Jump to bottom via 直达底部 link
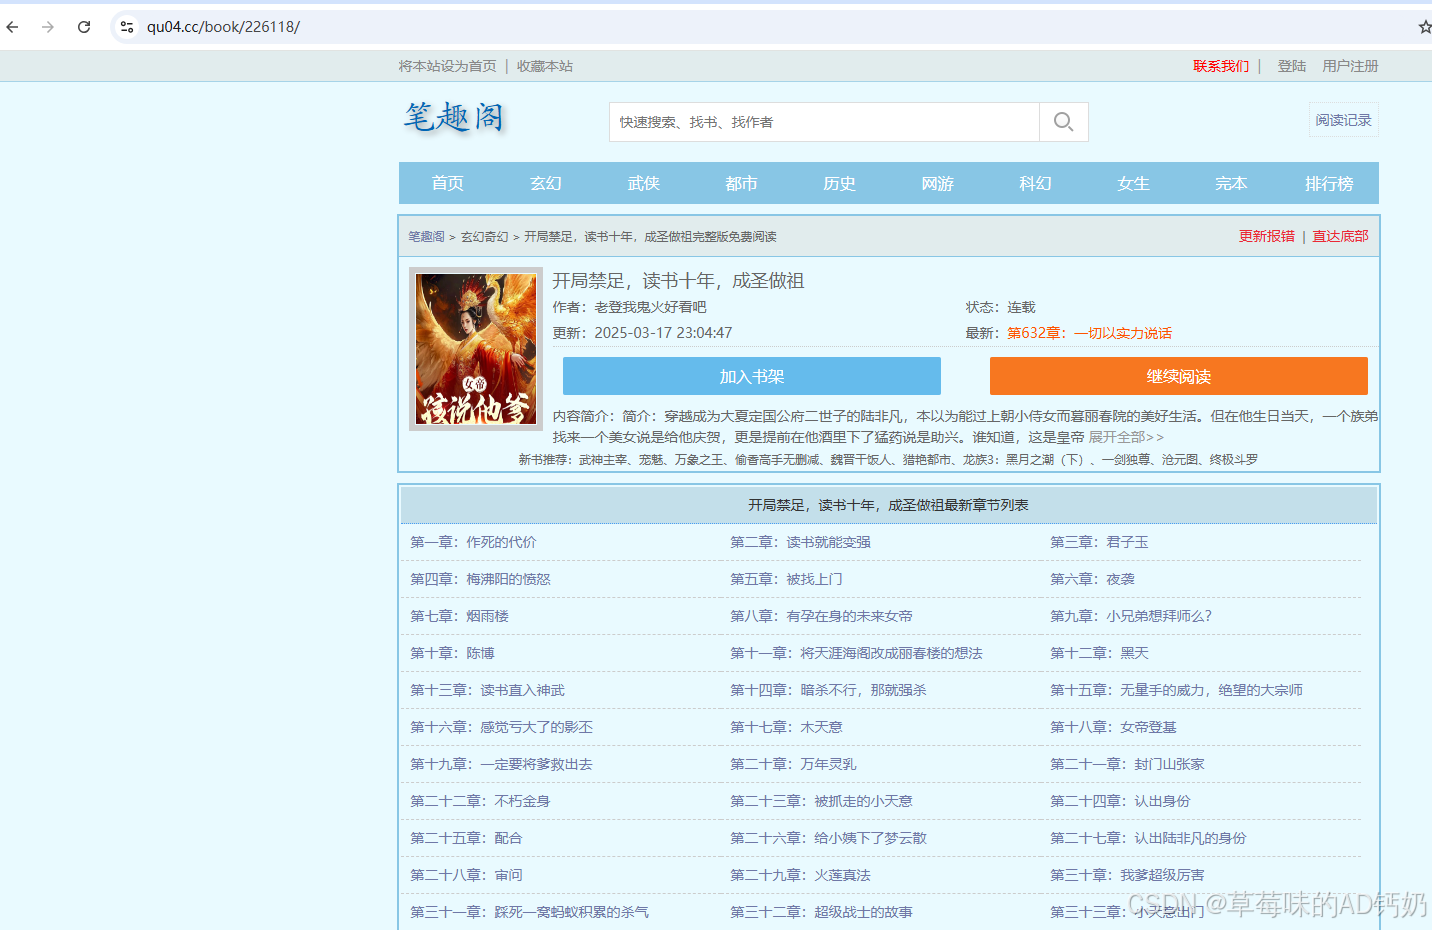The width and height of the screenshot is (1432, 930). click(1341, 236)
